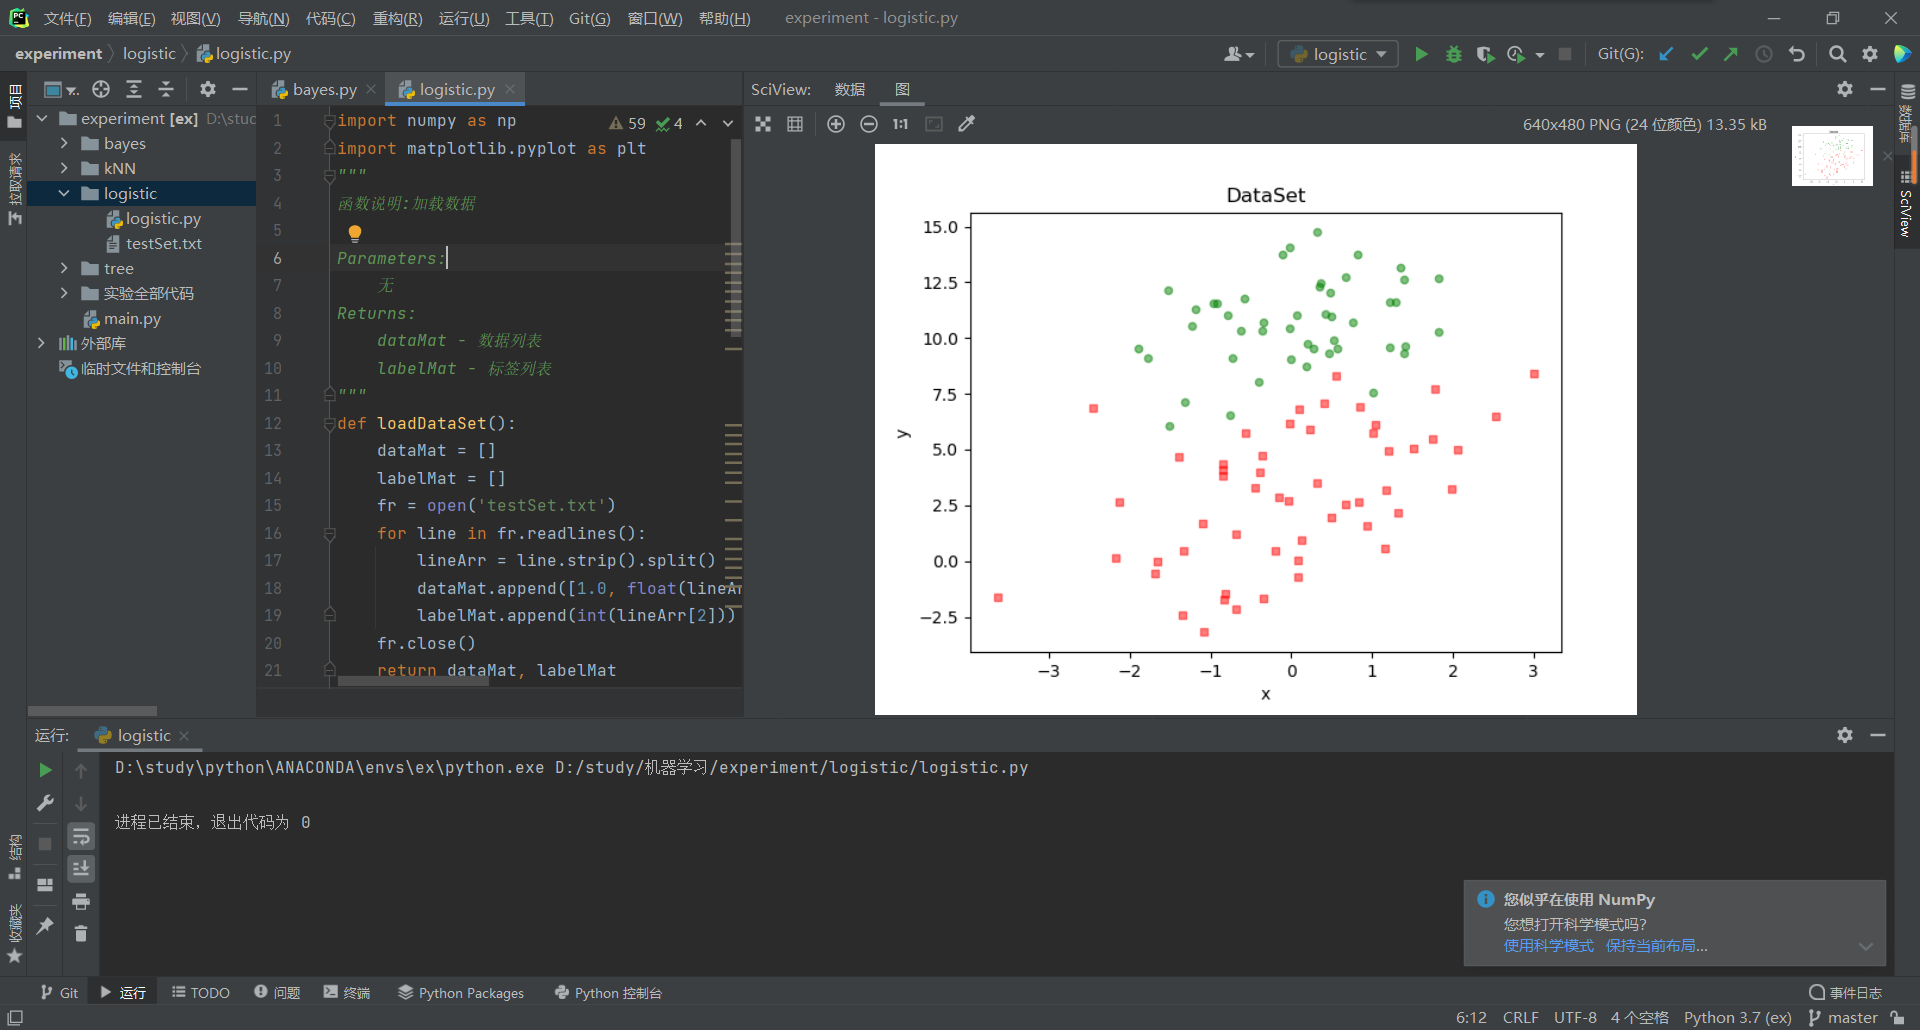
Task: Expand the bayes folder
Action: click(x=64, y=144)
